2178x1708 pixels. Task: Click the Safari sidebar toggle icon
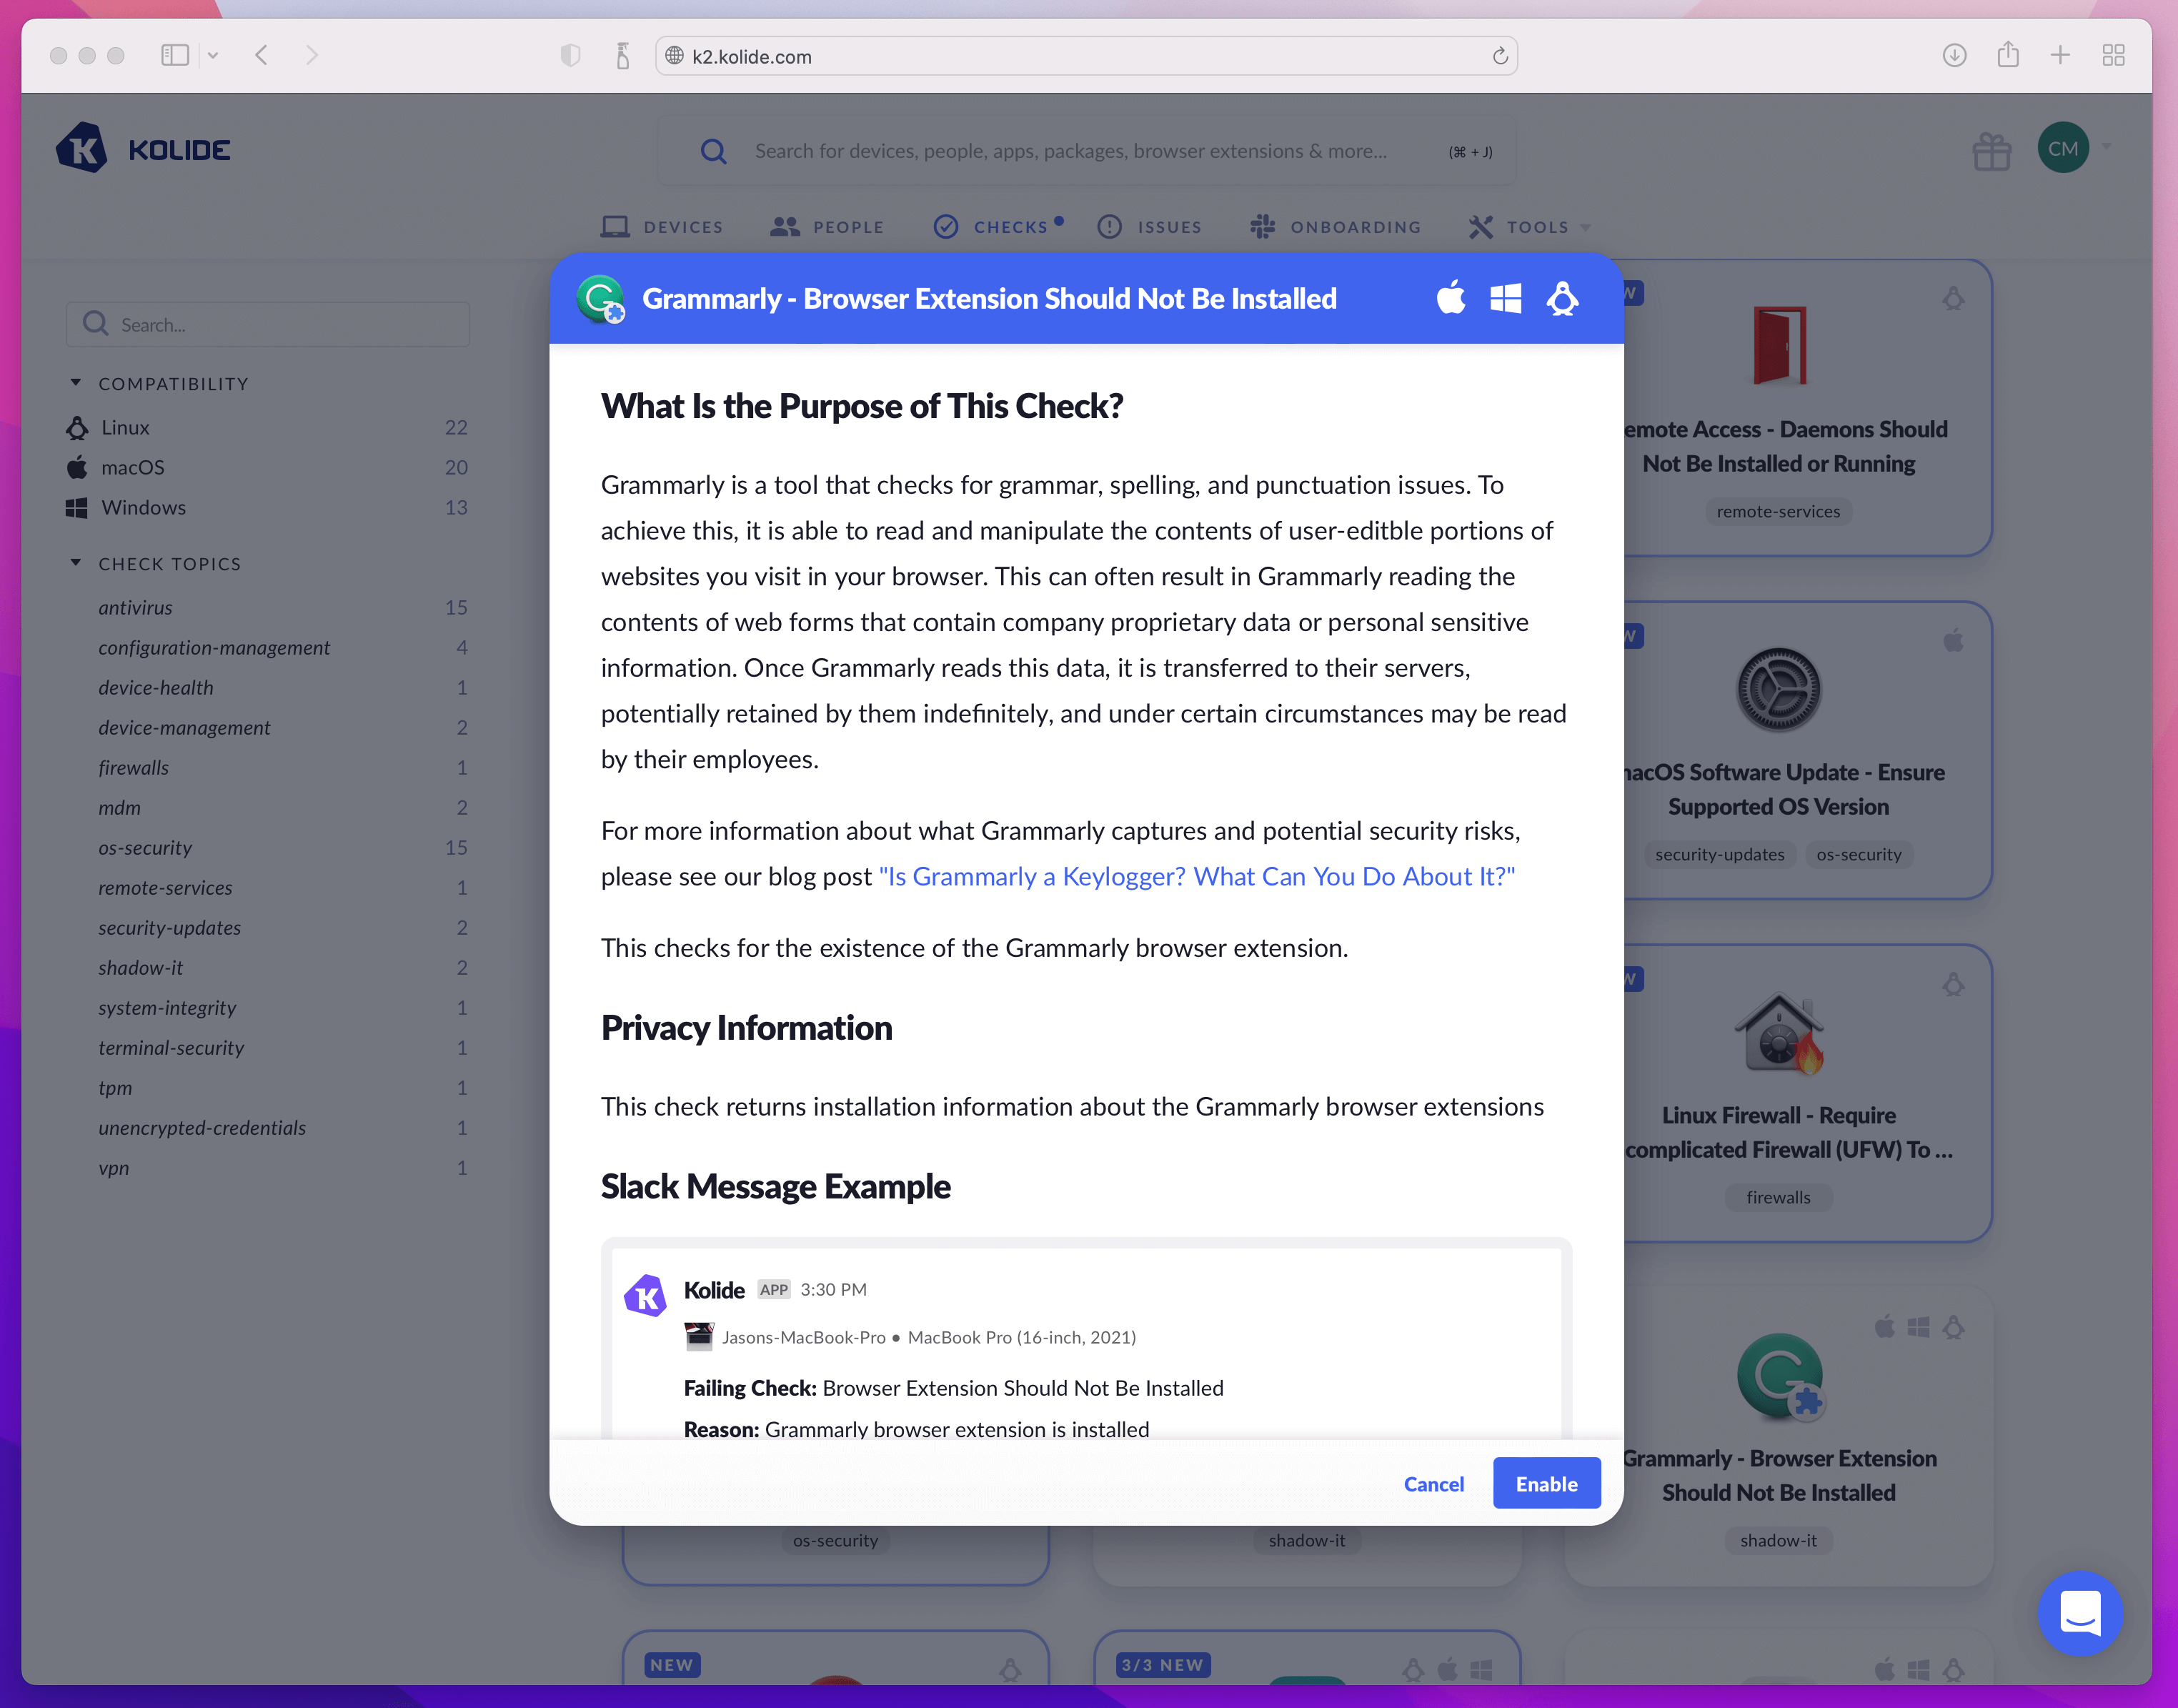175,55
